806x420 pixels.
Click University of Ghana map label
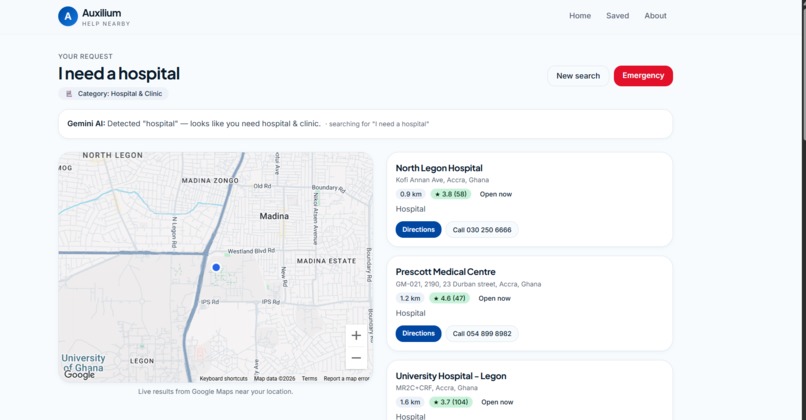click(83, 363)
